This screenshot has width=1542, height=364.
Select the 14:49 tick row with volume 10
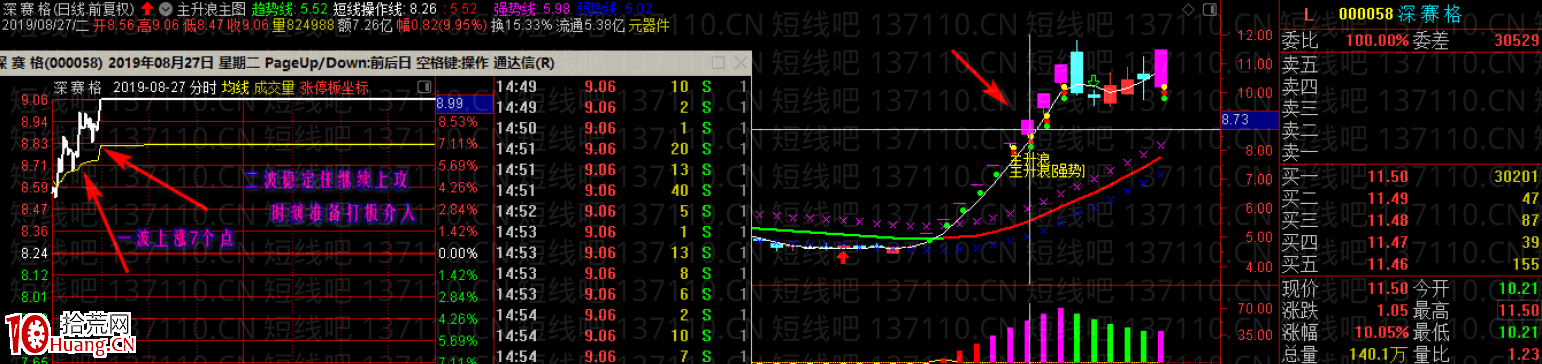[621, 87]
